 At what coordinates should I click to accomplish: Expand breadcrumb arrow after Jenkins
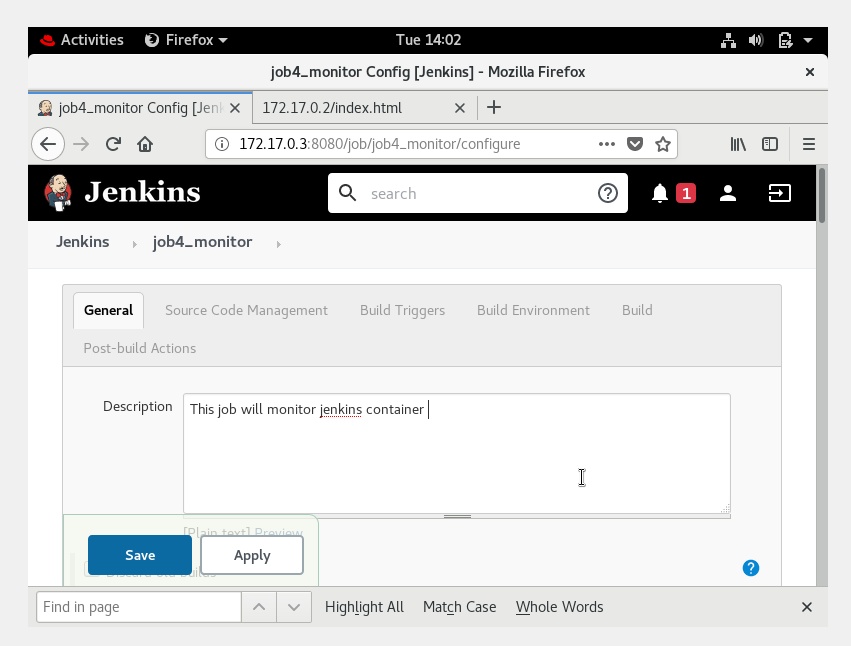click(135, 244)
